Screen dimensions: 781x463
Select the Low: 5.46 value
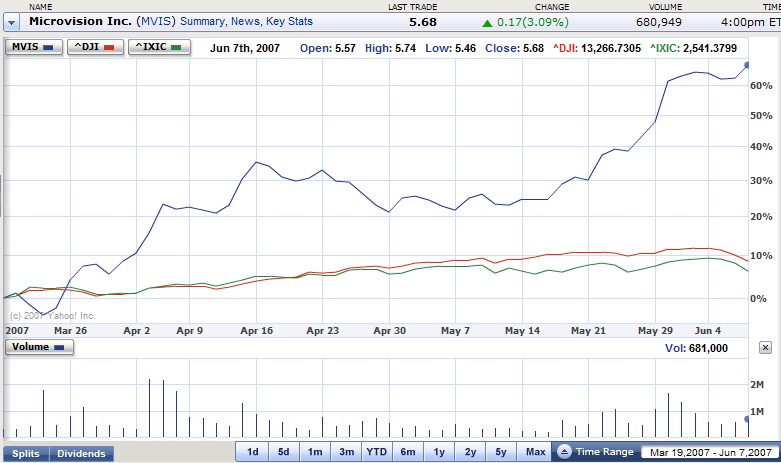click(x=450, y=48)
